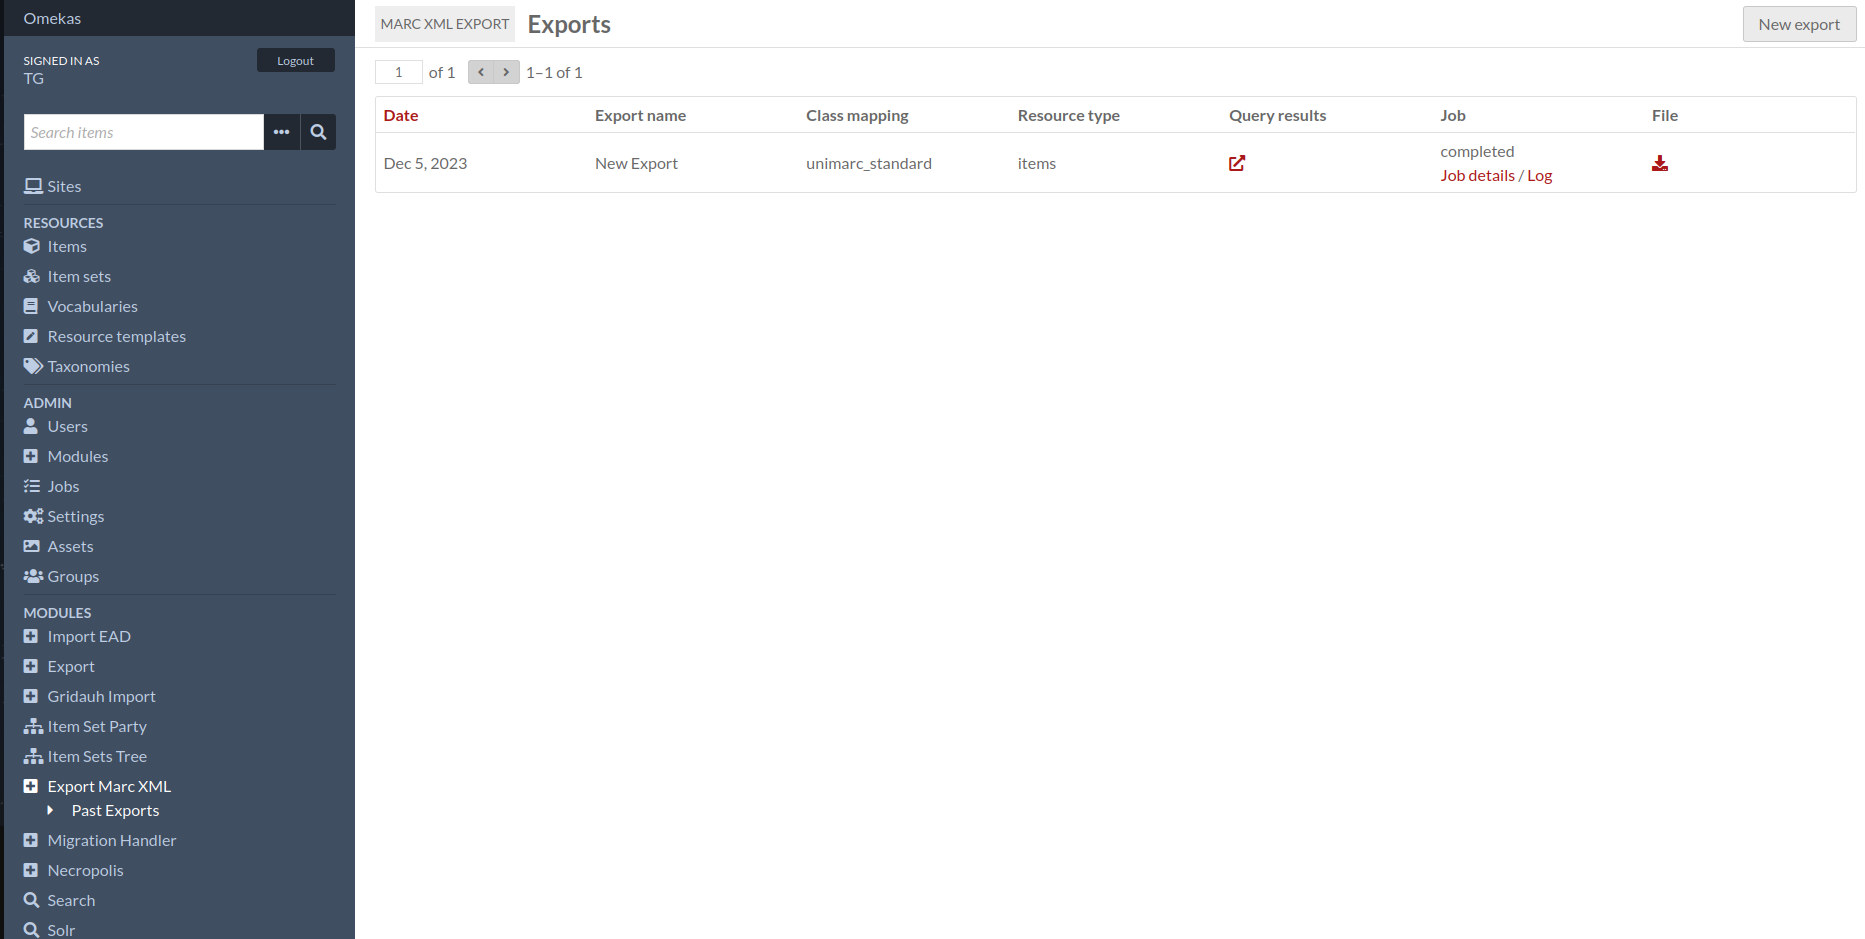The image size is (1865, 939).
Task: Open Past Exports submenu item
Action: click(115, 810)
